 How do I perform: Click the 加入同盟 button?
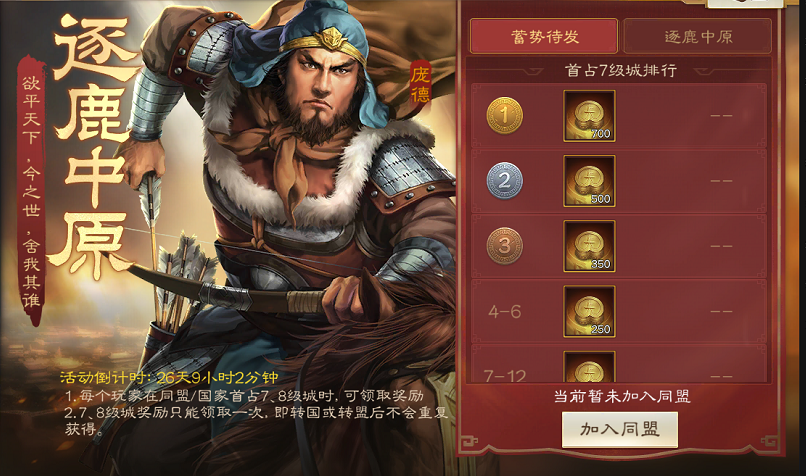pyautogui.click(x=619, y=430)
